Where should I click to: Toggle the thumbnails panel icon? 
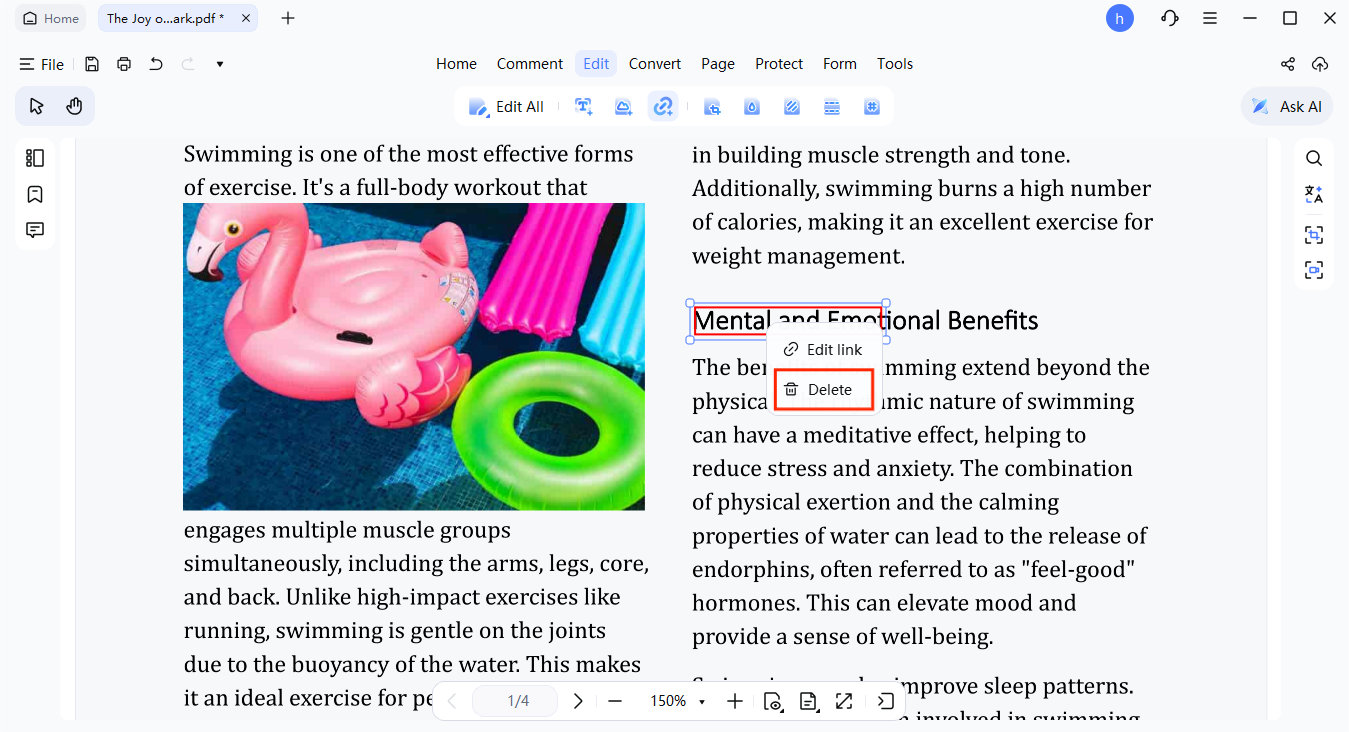coord(35,158)
